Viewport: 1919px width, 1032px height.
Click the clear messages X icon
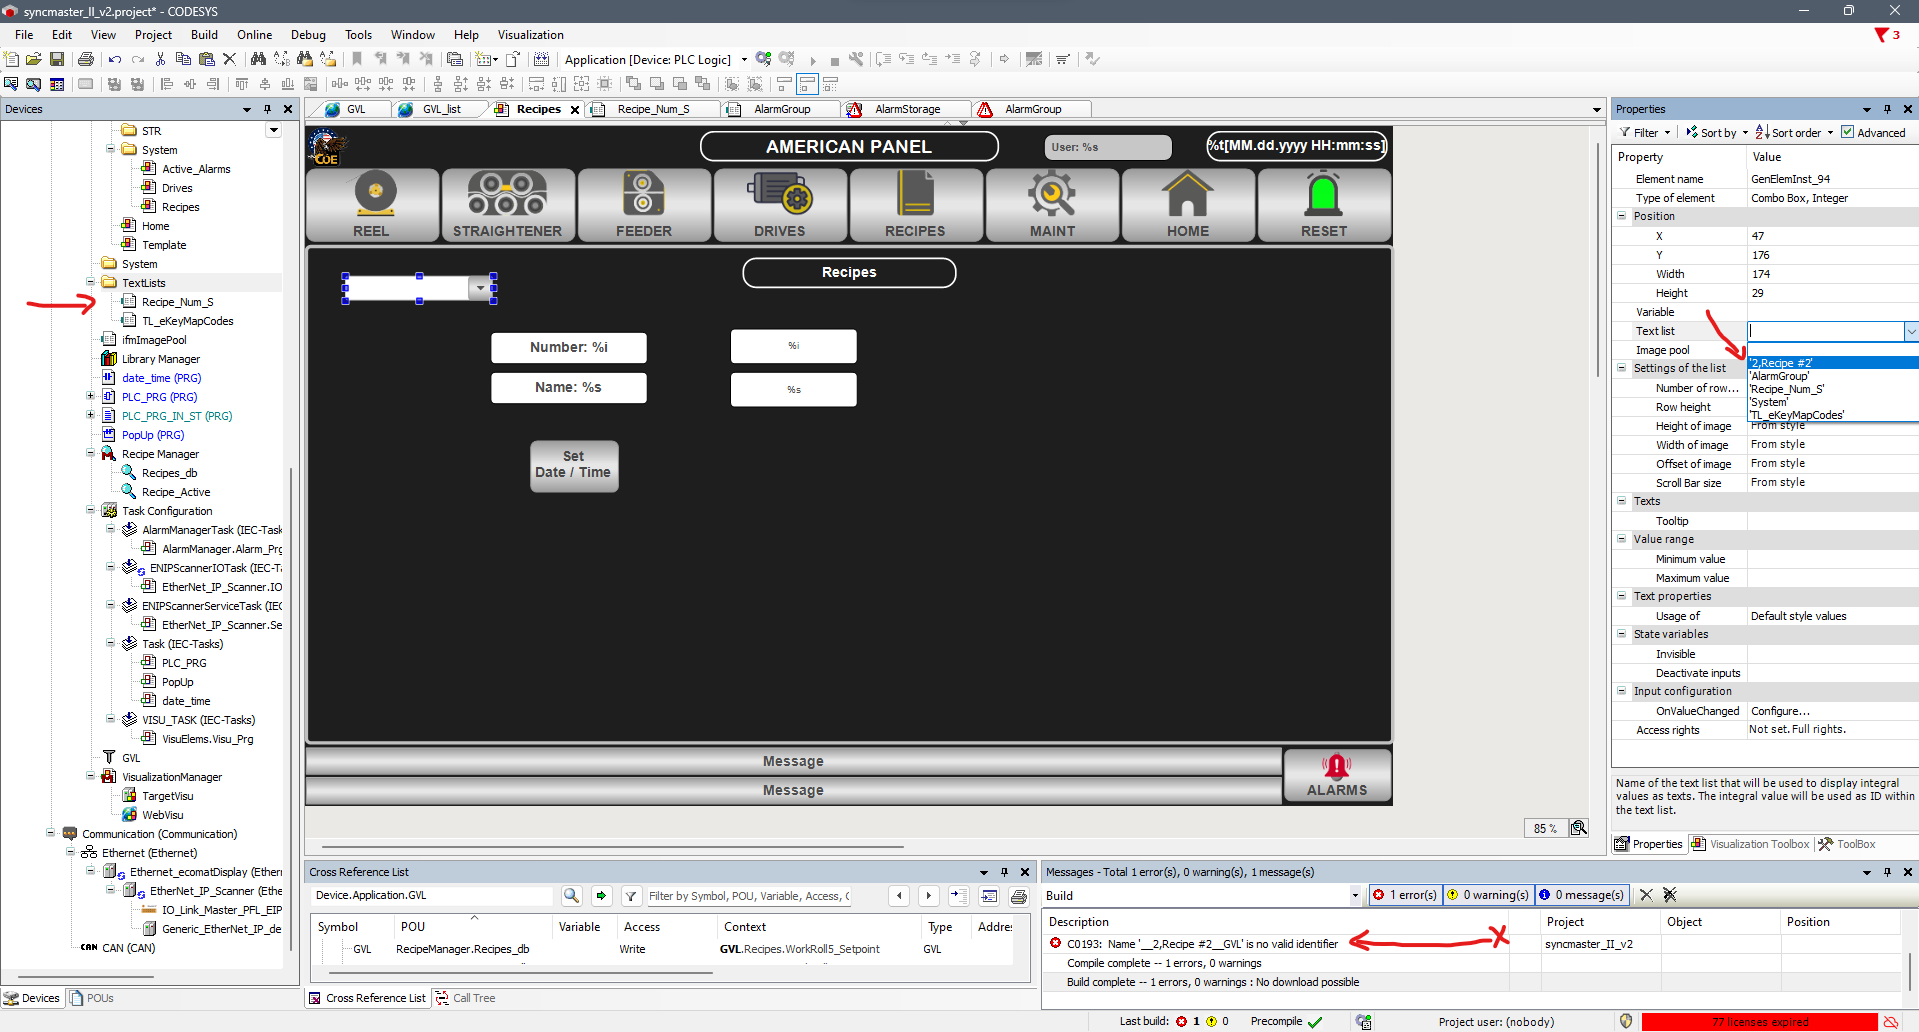1646,895
